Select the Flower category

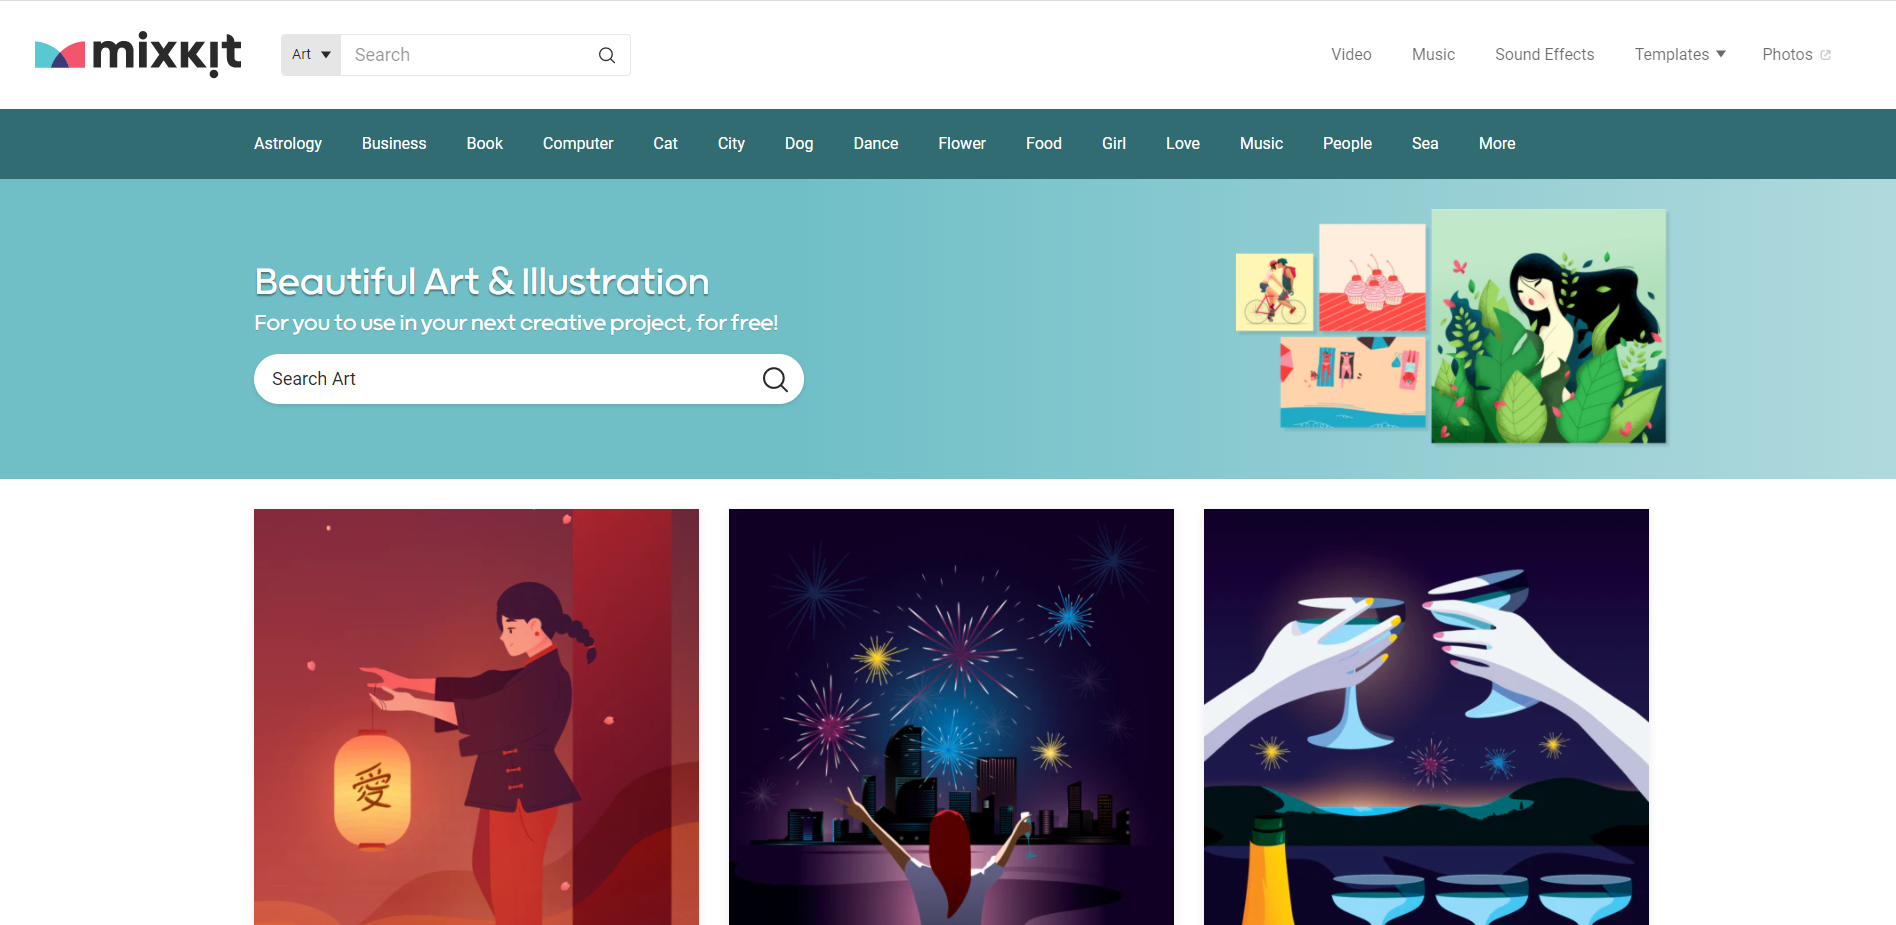click(962, 143)
